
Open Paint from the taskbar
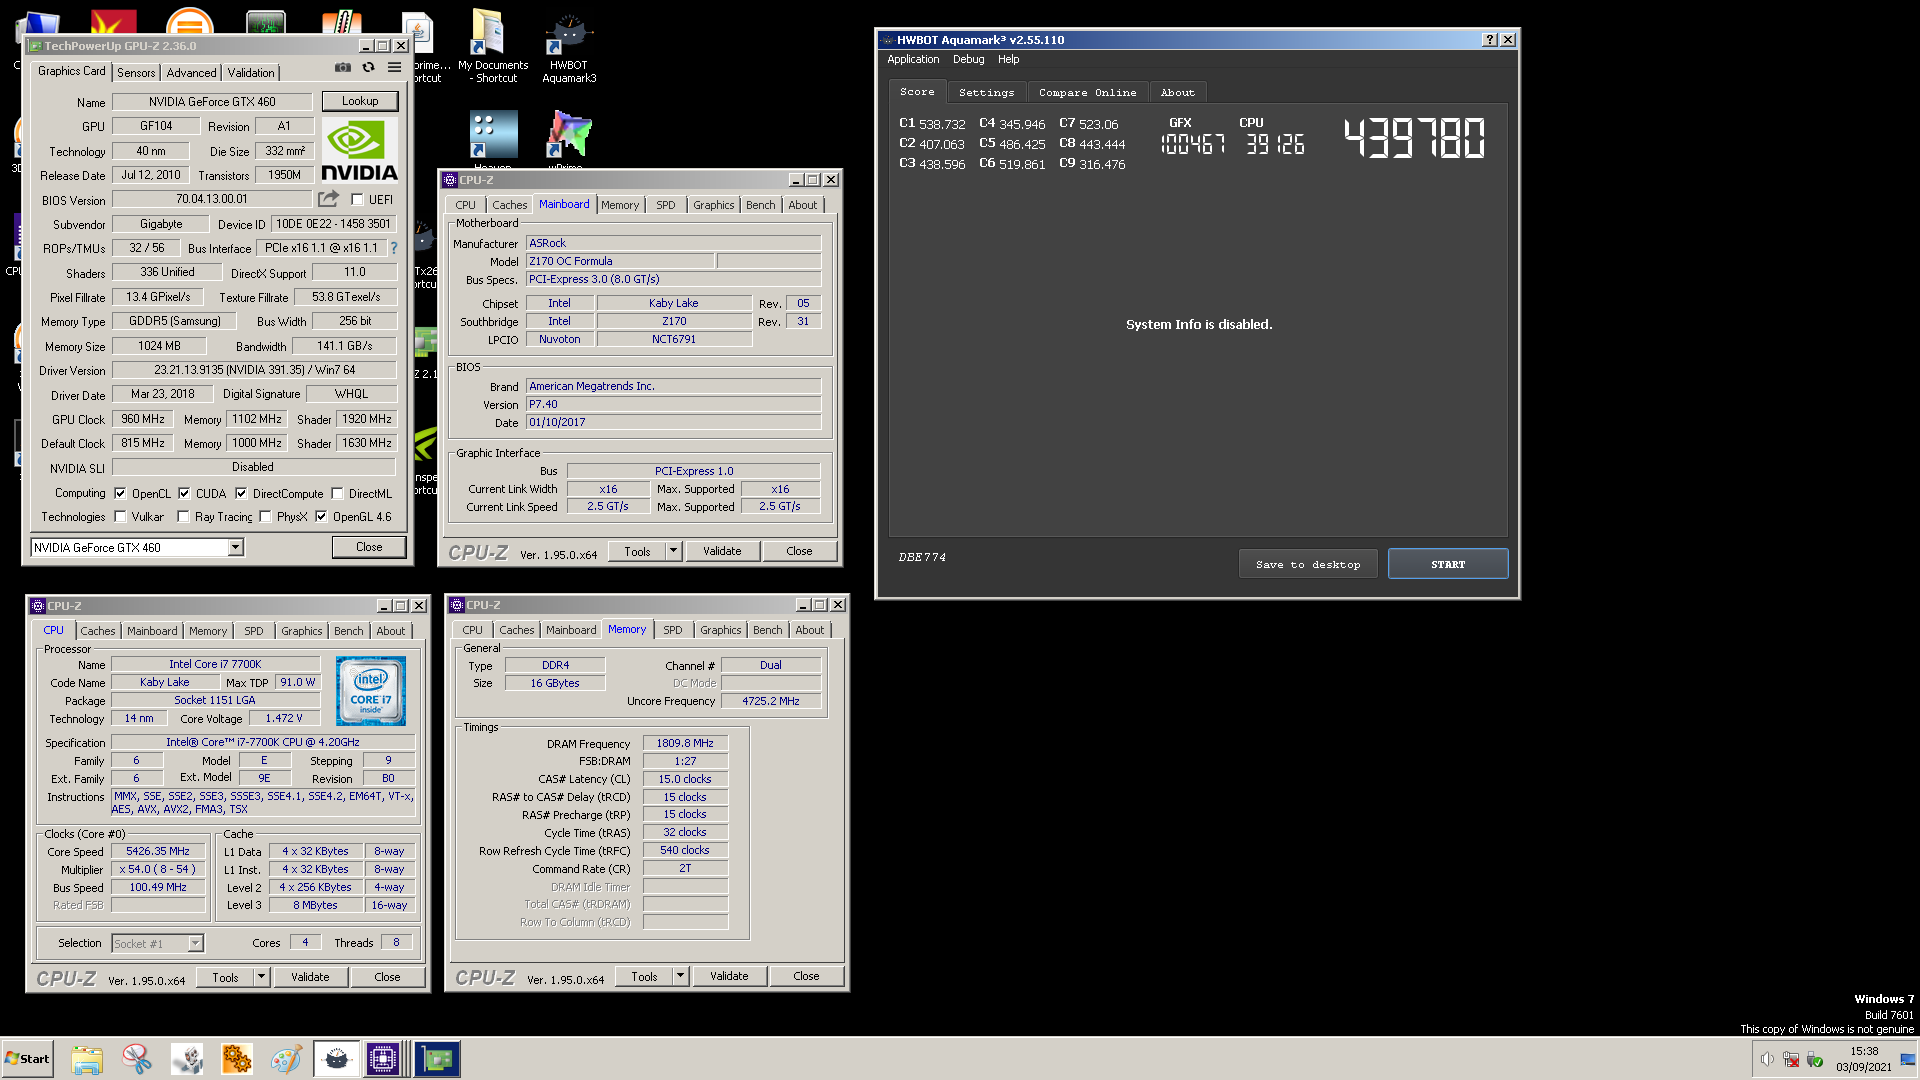pos(286,1059)
